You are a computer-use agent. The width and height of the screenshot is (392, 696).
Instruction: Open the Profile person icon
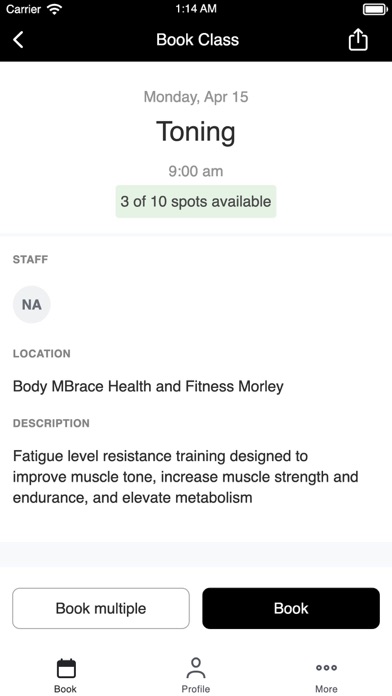pyautogui.click(x=196, y=668)
